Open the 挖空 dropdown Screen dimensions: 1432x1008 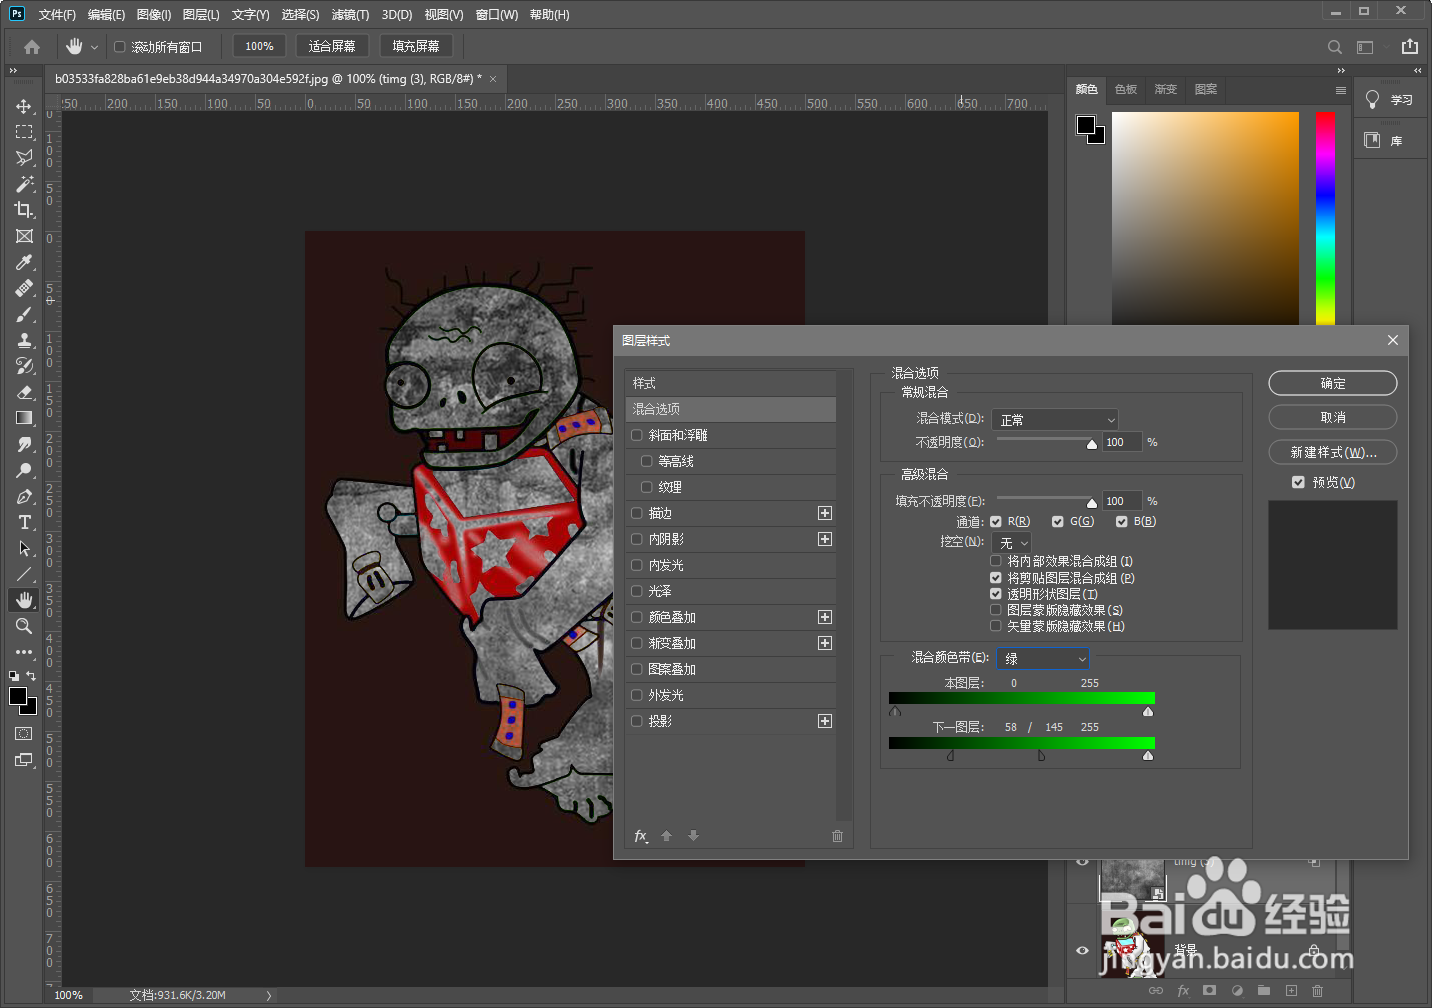coord(1012,543)
